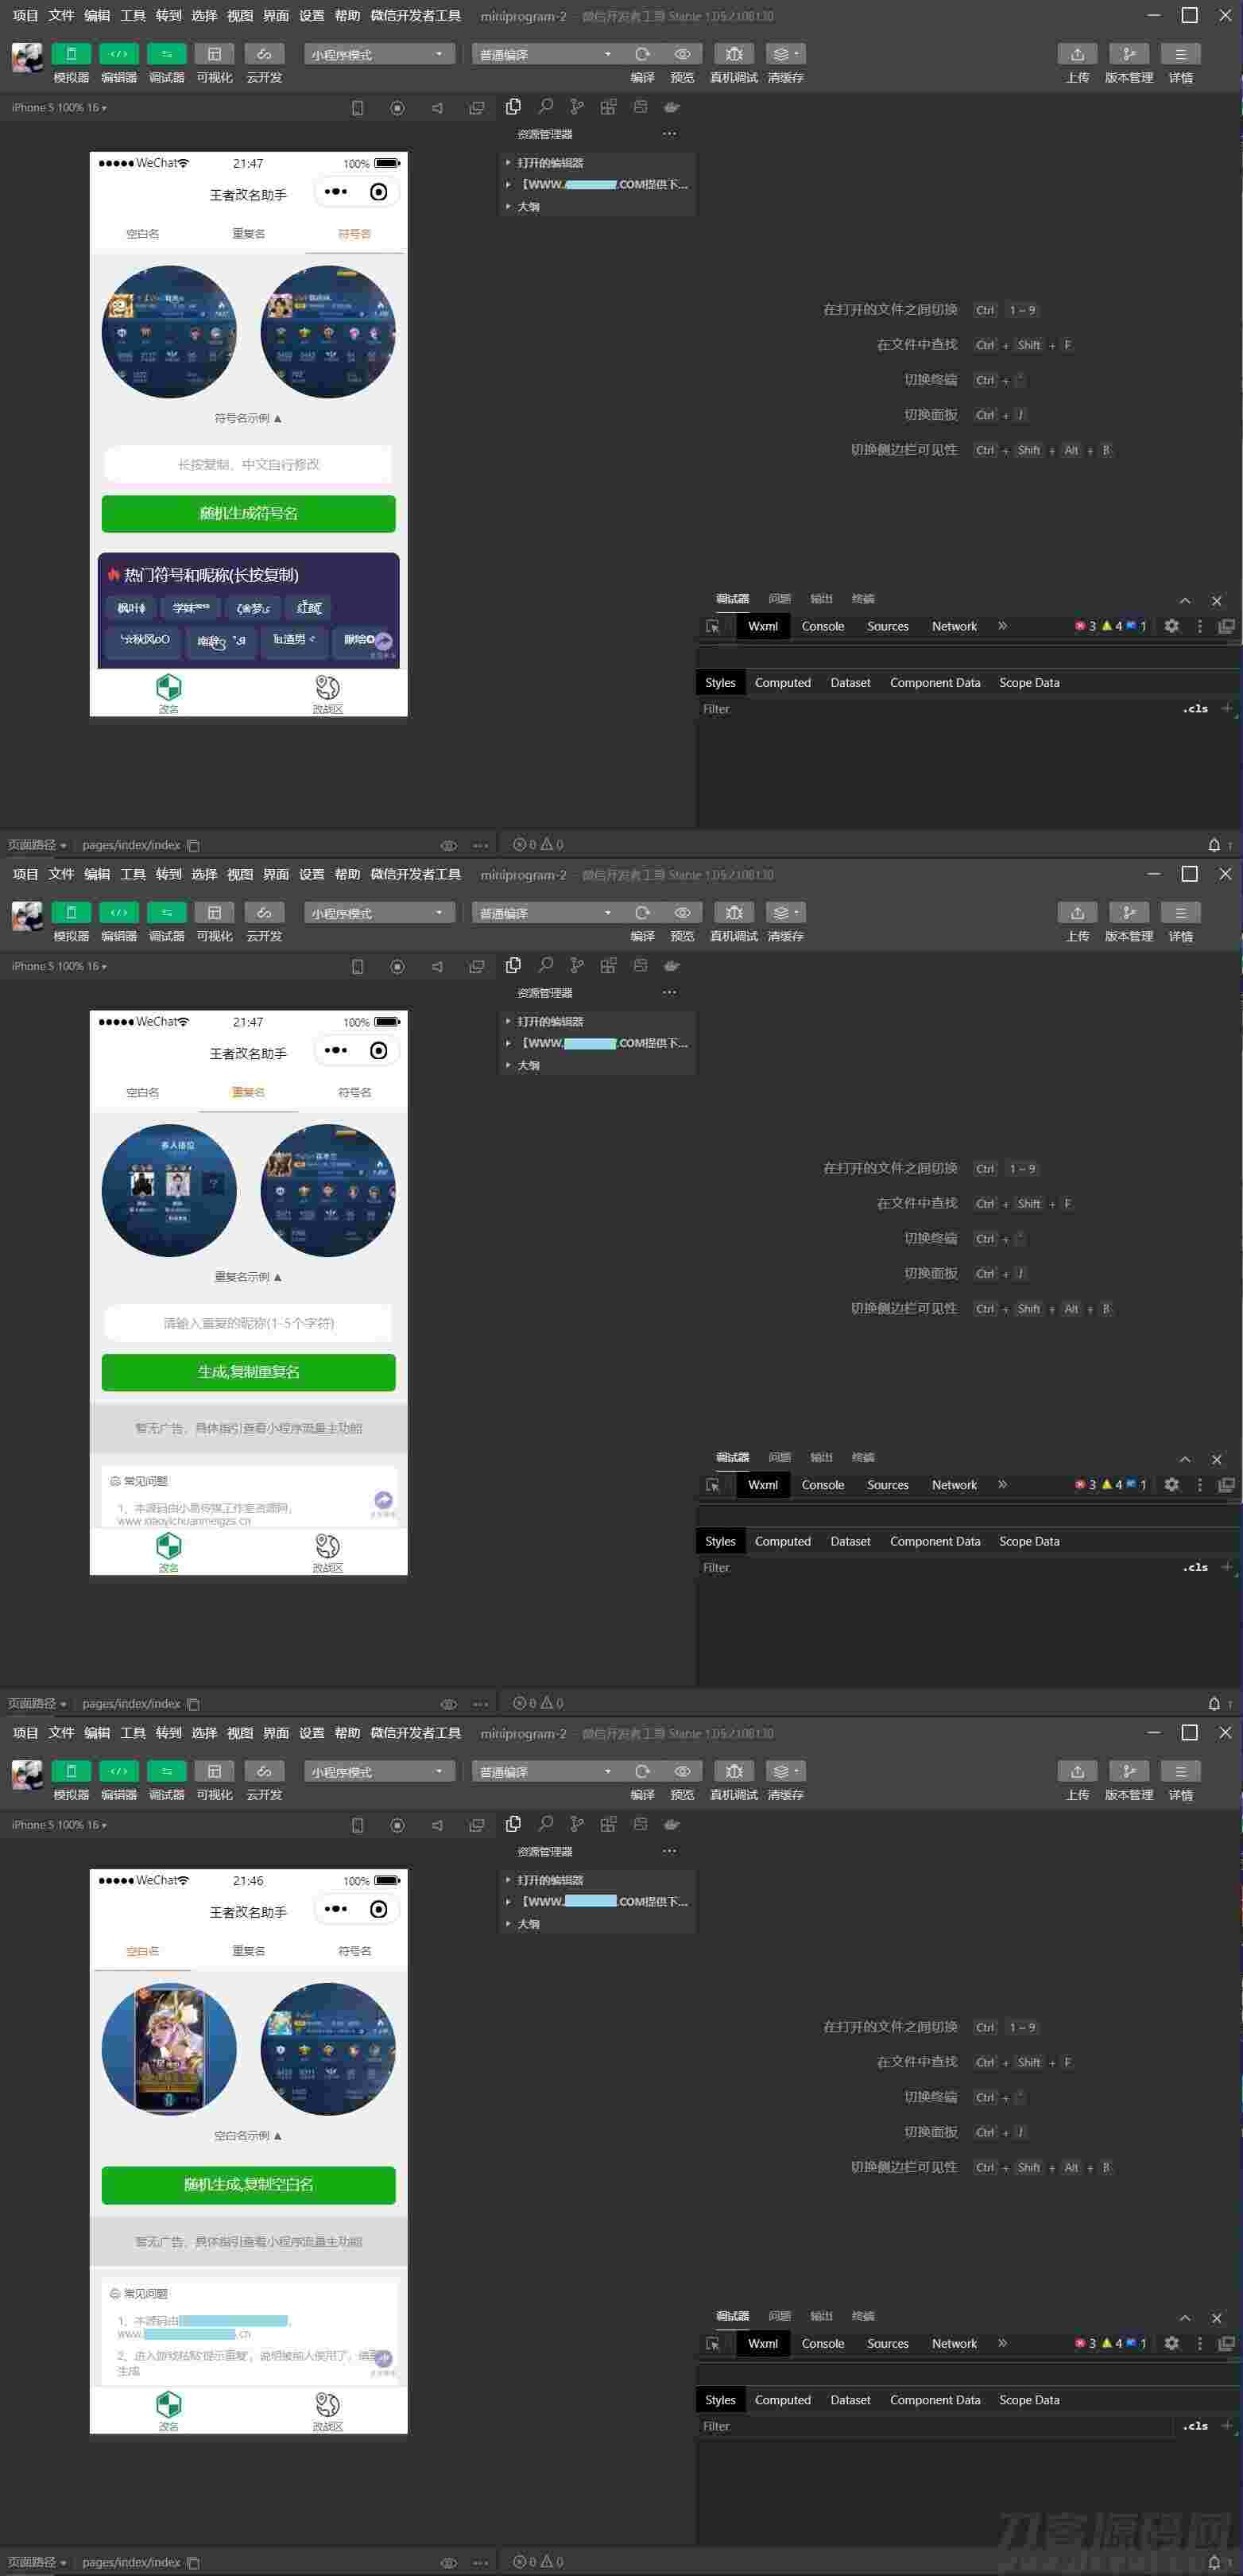The width and height of the screenshot is (1243, 2576).
Task: Open the 小程序模式 mode dropdown in top window
Action: (x=379, y=54)
